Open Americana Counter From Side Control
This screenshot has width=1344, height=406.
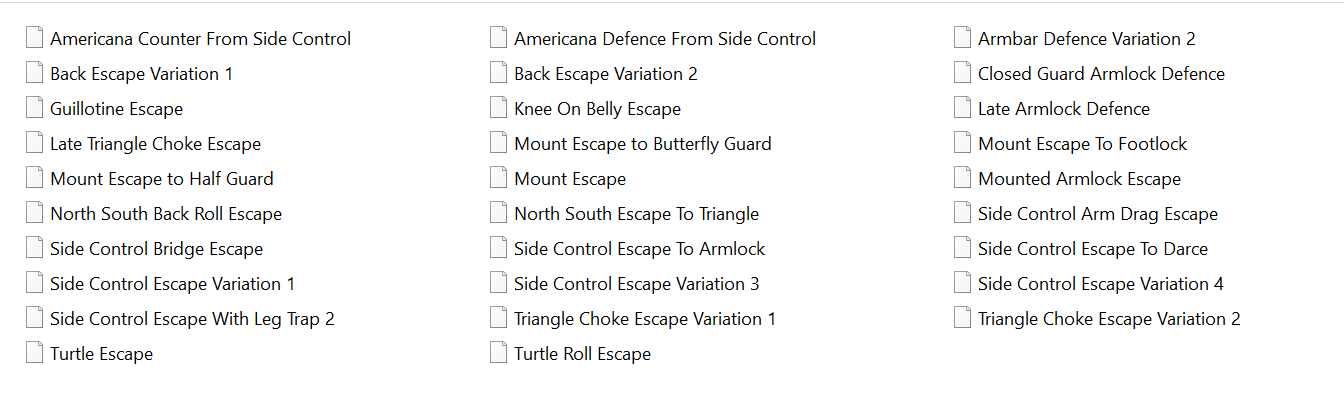point(200,39)
